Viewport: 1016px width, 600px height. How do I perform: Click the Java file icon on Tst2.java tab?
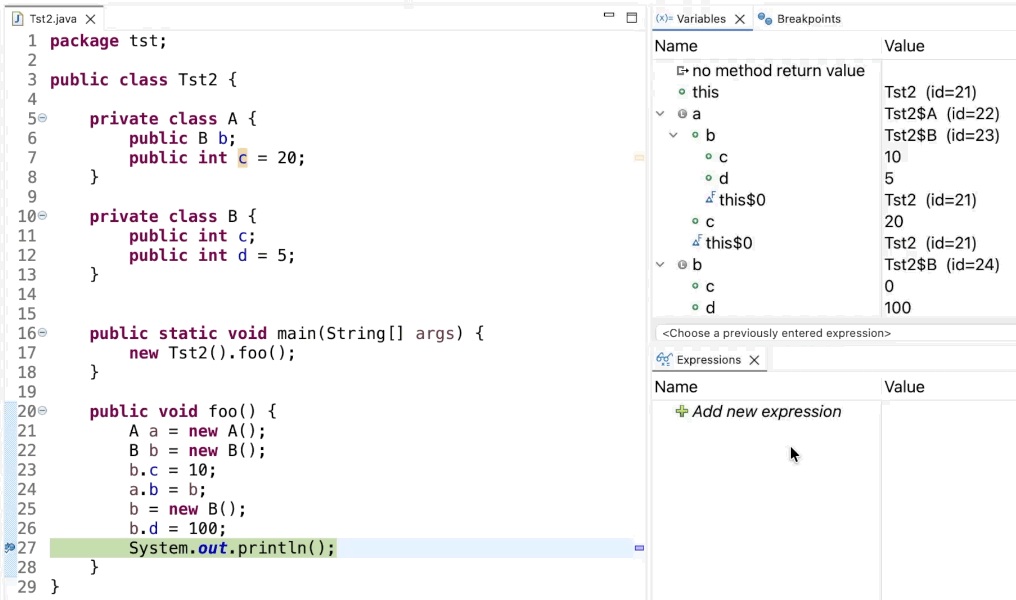point(18,19)
